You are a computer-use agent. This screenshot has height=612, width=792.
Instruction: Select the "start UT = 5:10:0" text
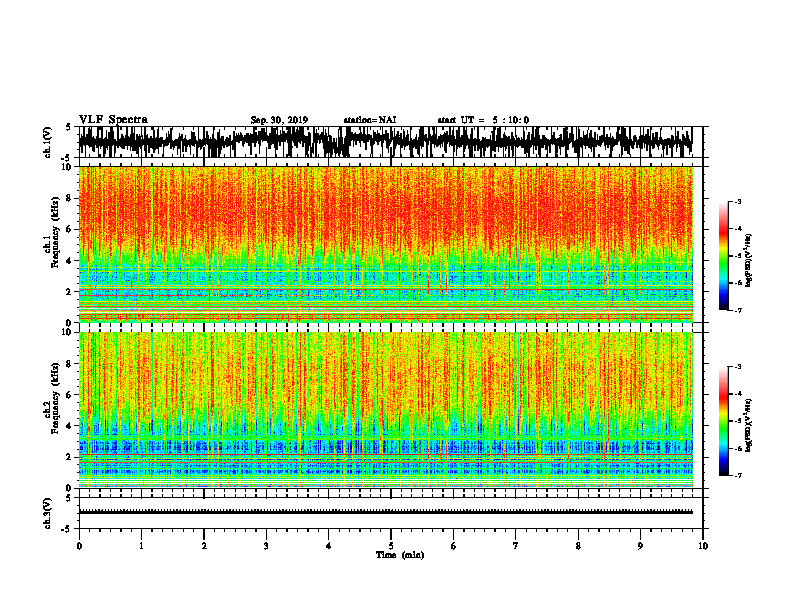coord(483,120)
